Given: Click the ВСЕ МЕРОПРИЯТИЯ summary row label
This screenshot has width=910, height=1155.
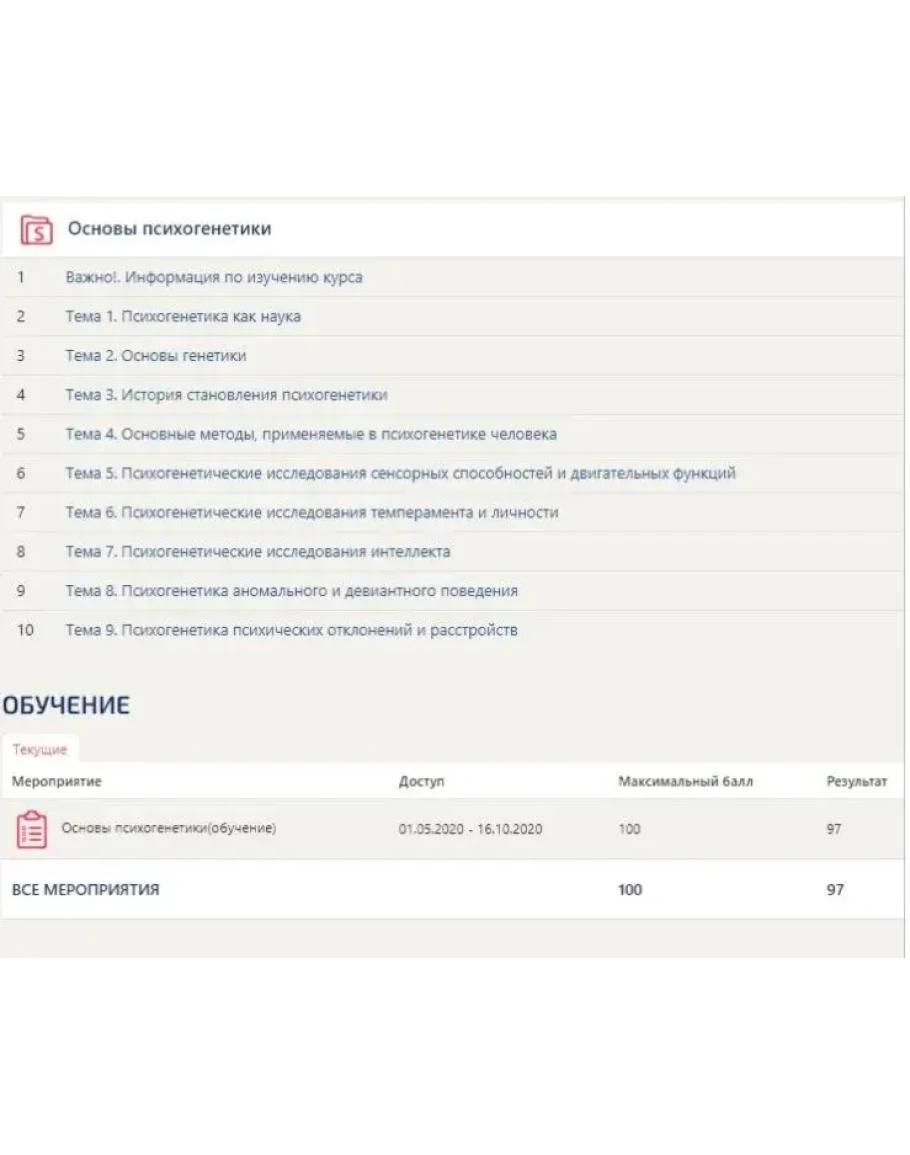Looking at the screenshot, I should point(86,889).
